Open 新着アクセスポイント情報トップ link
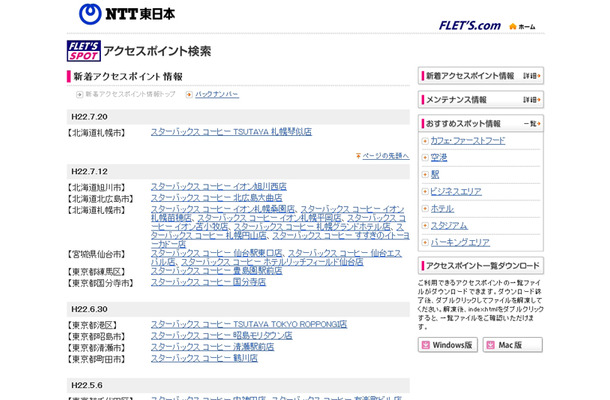This screenshot has width=610, height=400. point(130,95)
